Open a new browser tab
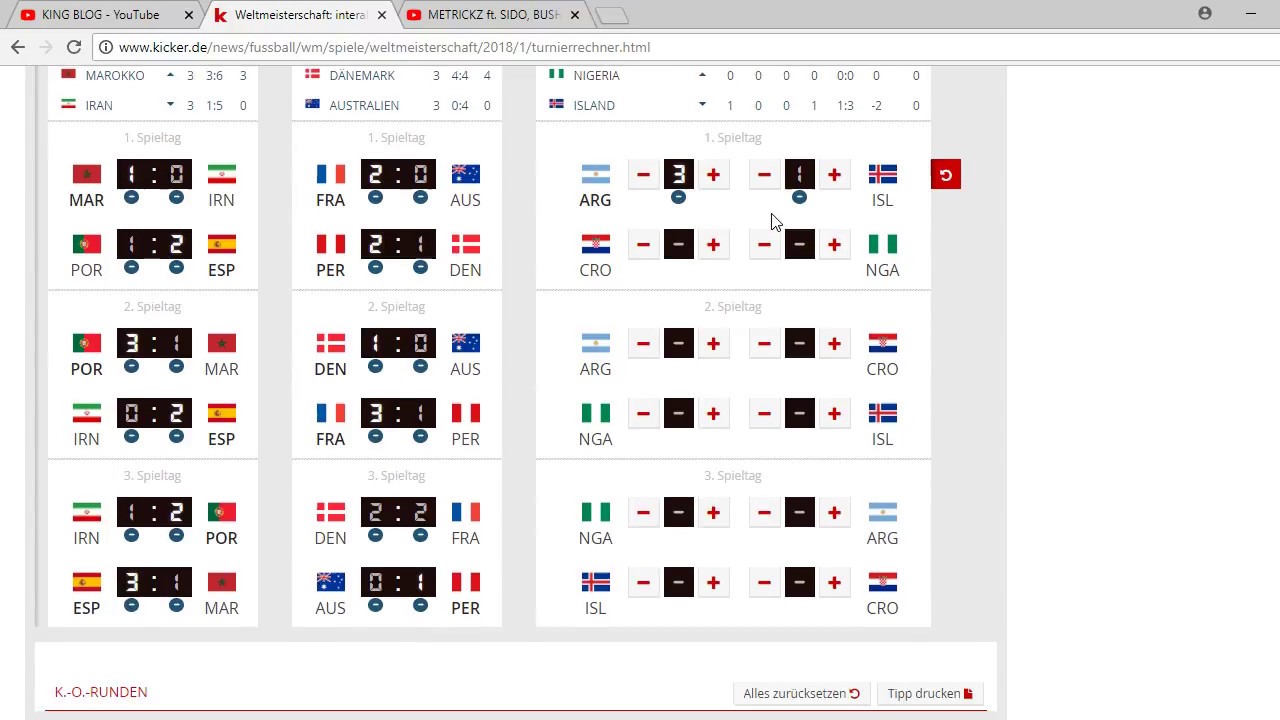This screenshot has width=1280, height=720. tap(611, 15)
